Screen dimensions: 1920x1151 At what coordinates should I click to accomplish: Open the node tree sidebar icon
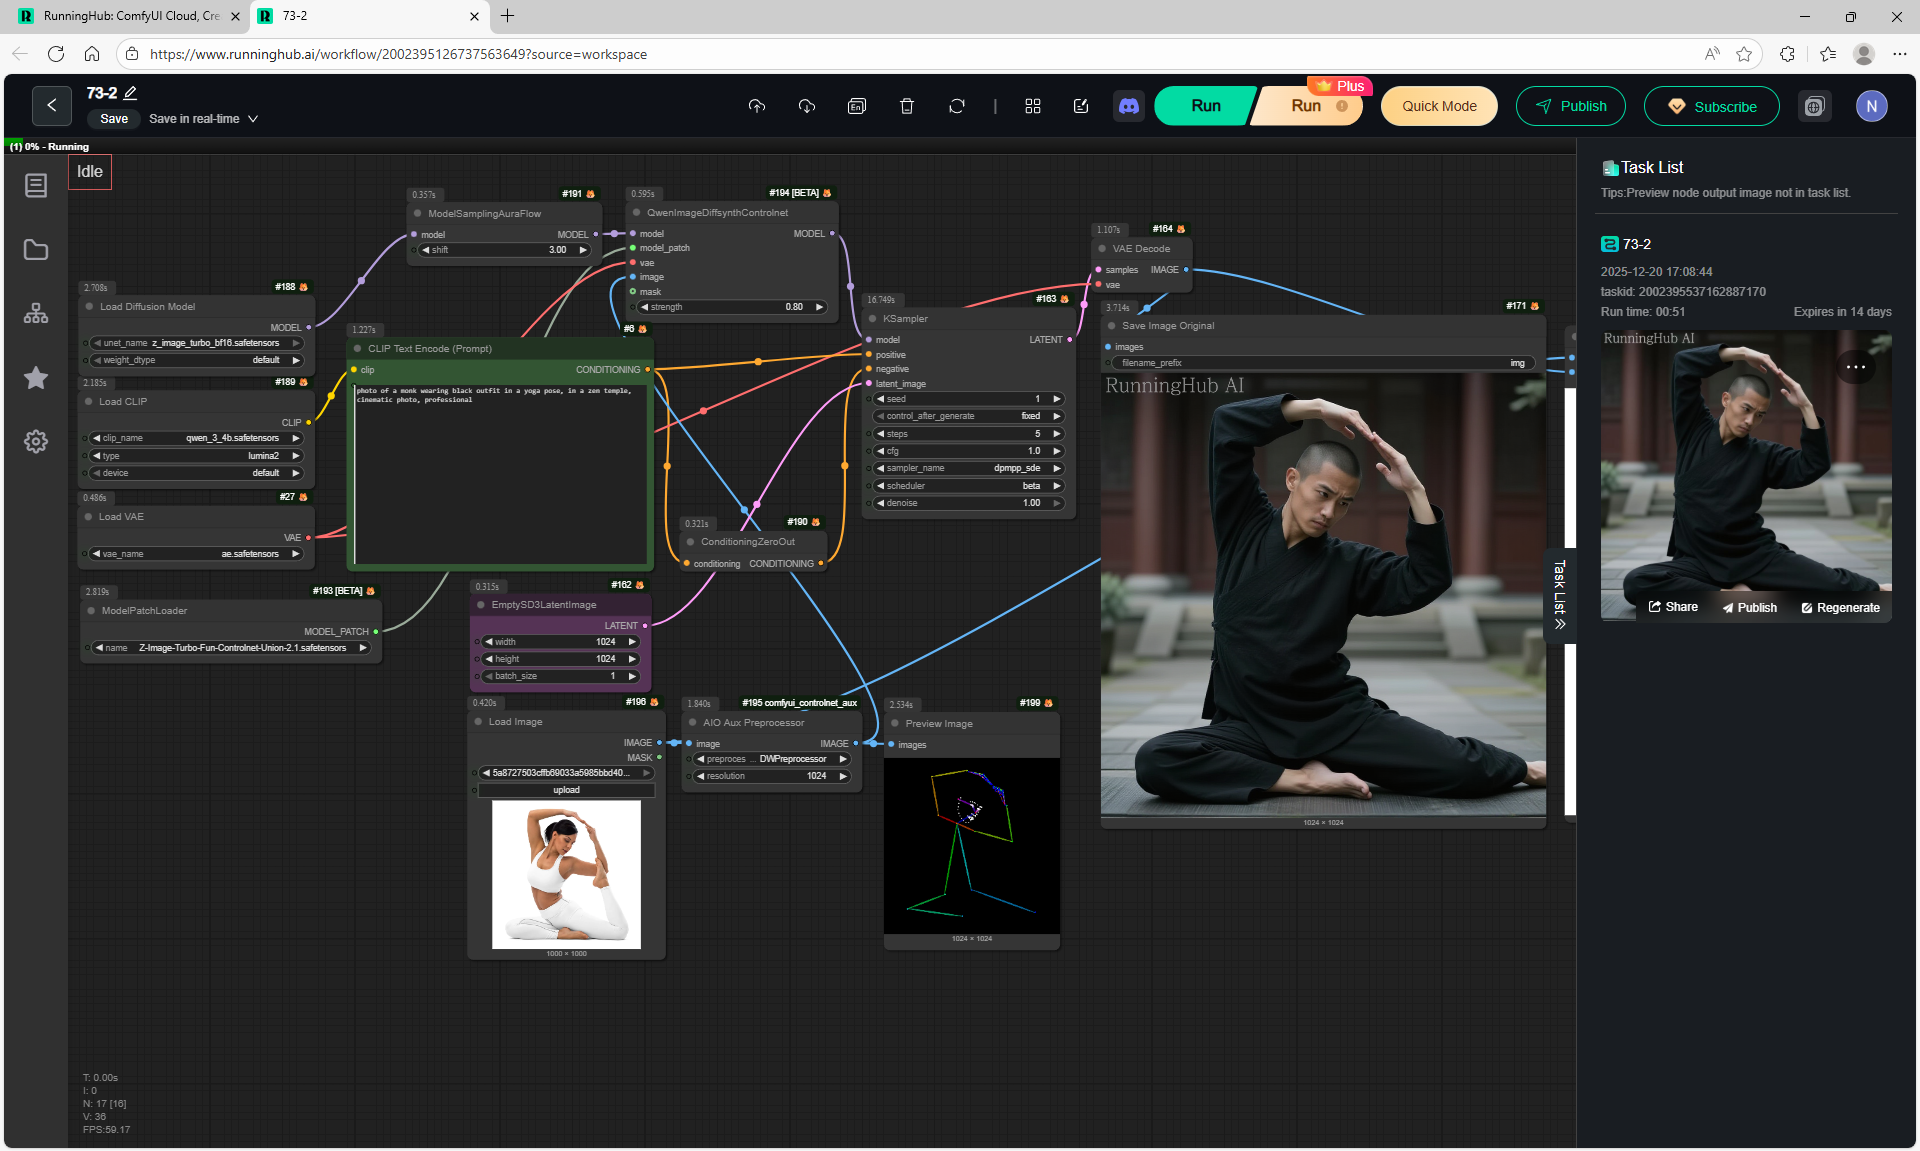(x=36, y=314)
